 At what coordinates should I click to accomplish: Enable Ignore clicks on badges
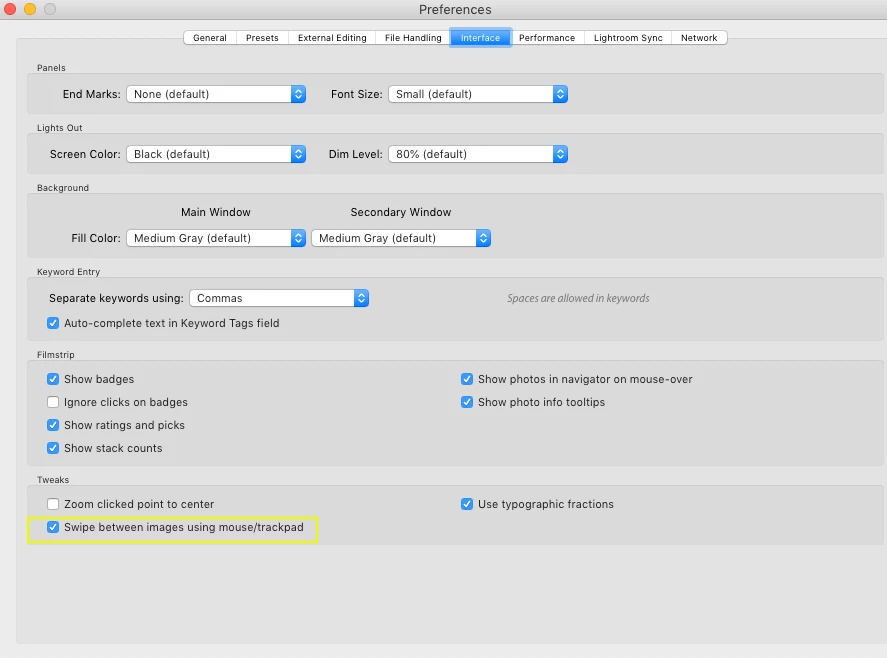[53, 402]
